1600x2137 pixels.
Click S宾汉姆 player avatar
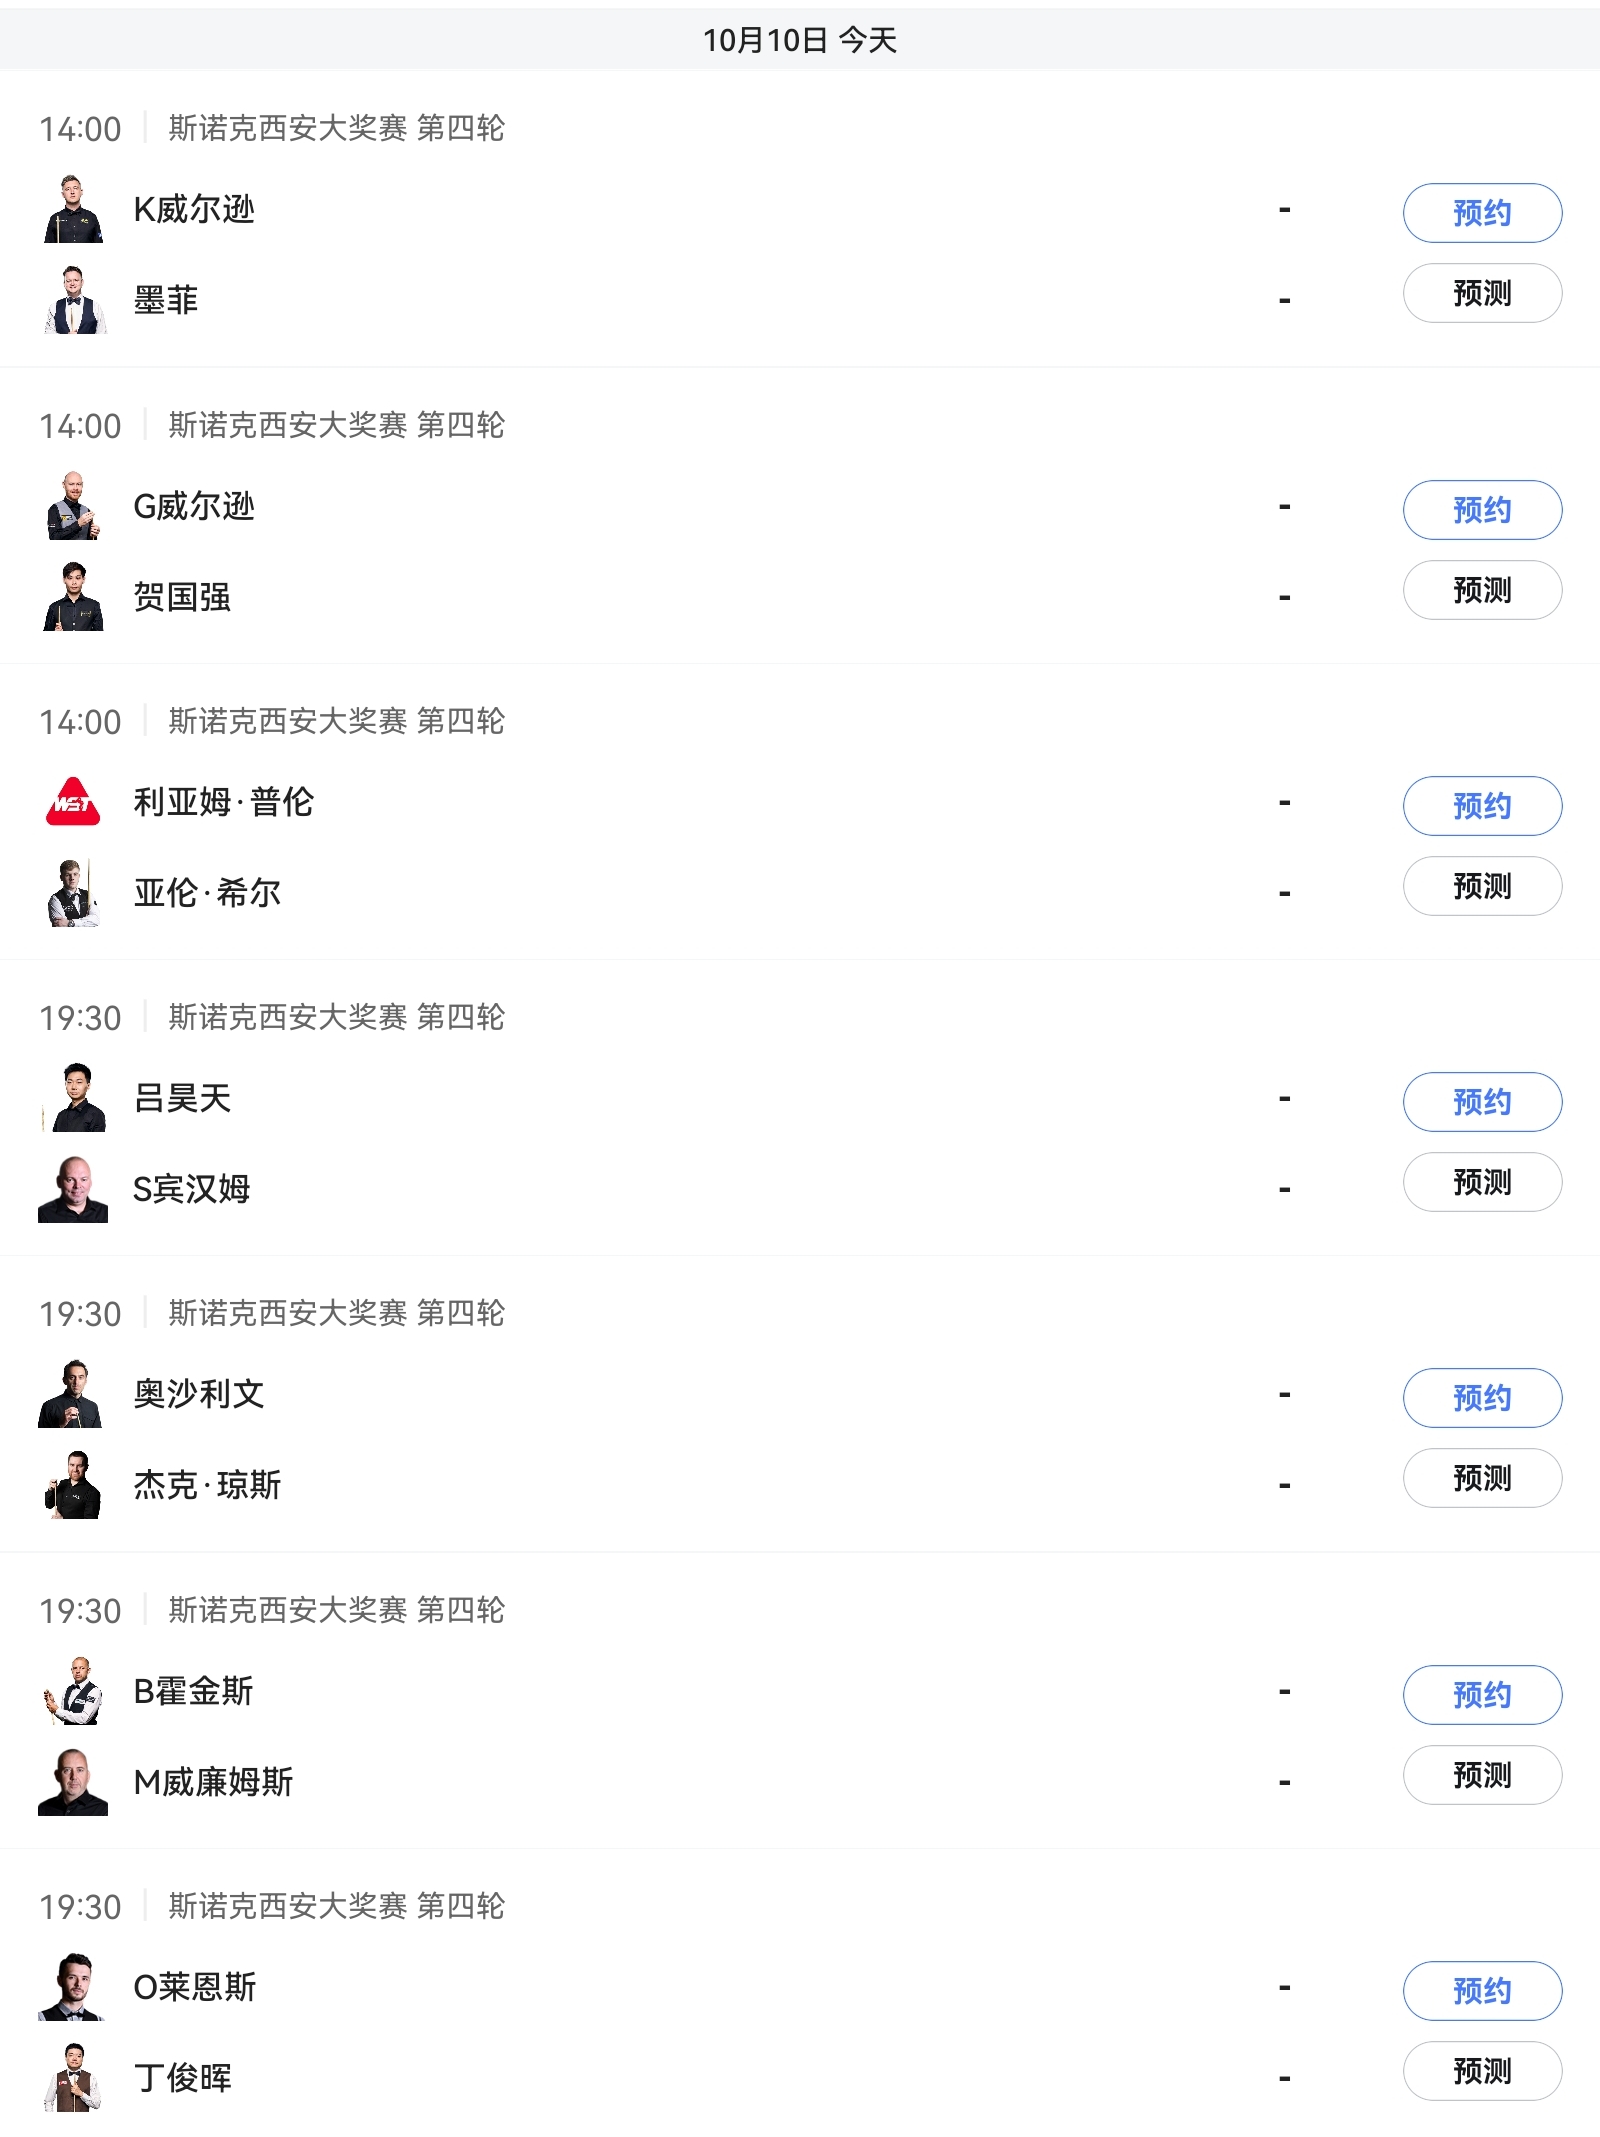[73, 1189]
